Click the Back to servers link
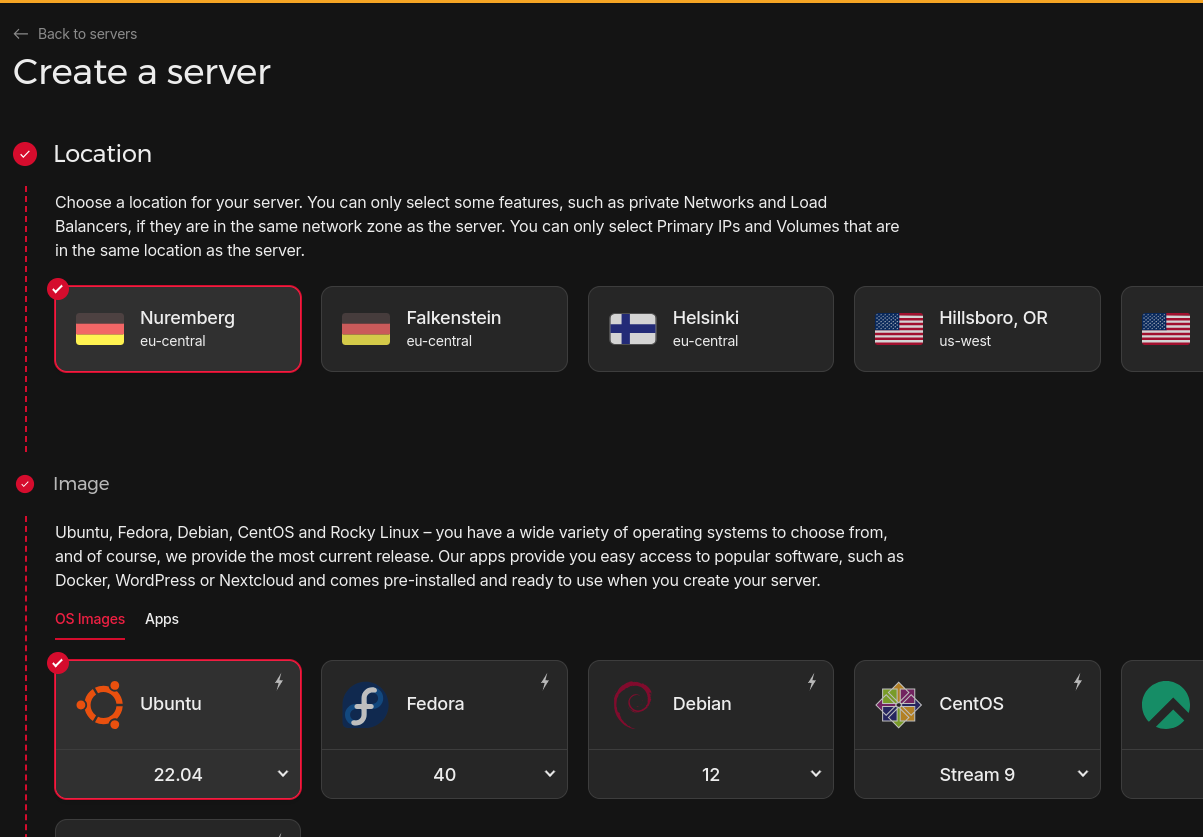This screenshot has height=837, width=1203. coord(75,33)
